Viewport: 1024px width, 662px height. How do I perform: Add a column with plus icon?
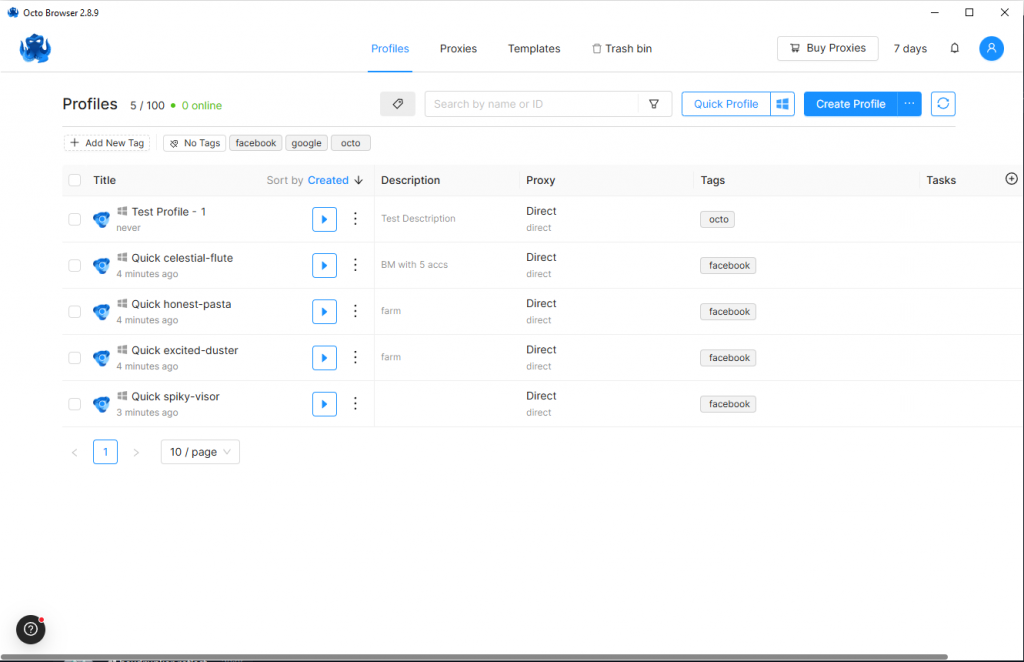(1011, 179)
